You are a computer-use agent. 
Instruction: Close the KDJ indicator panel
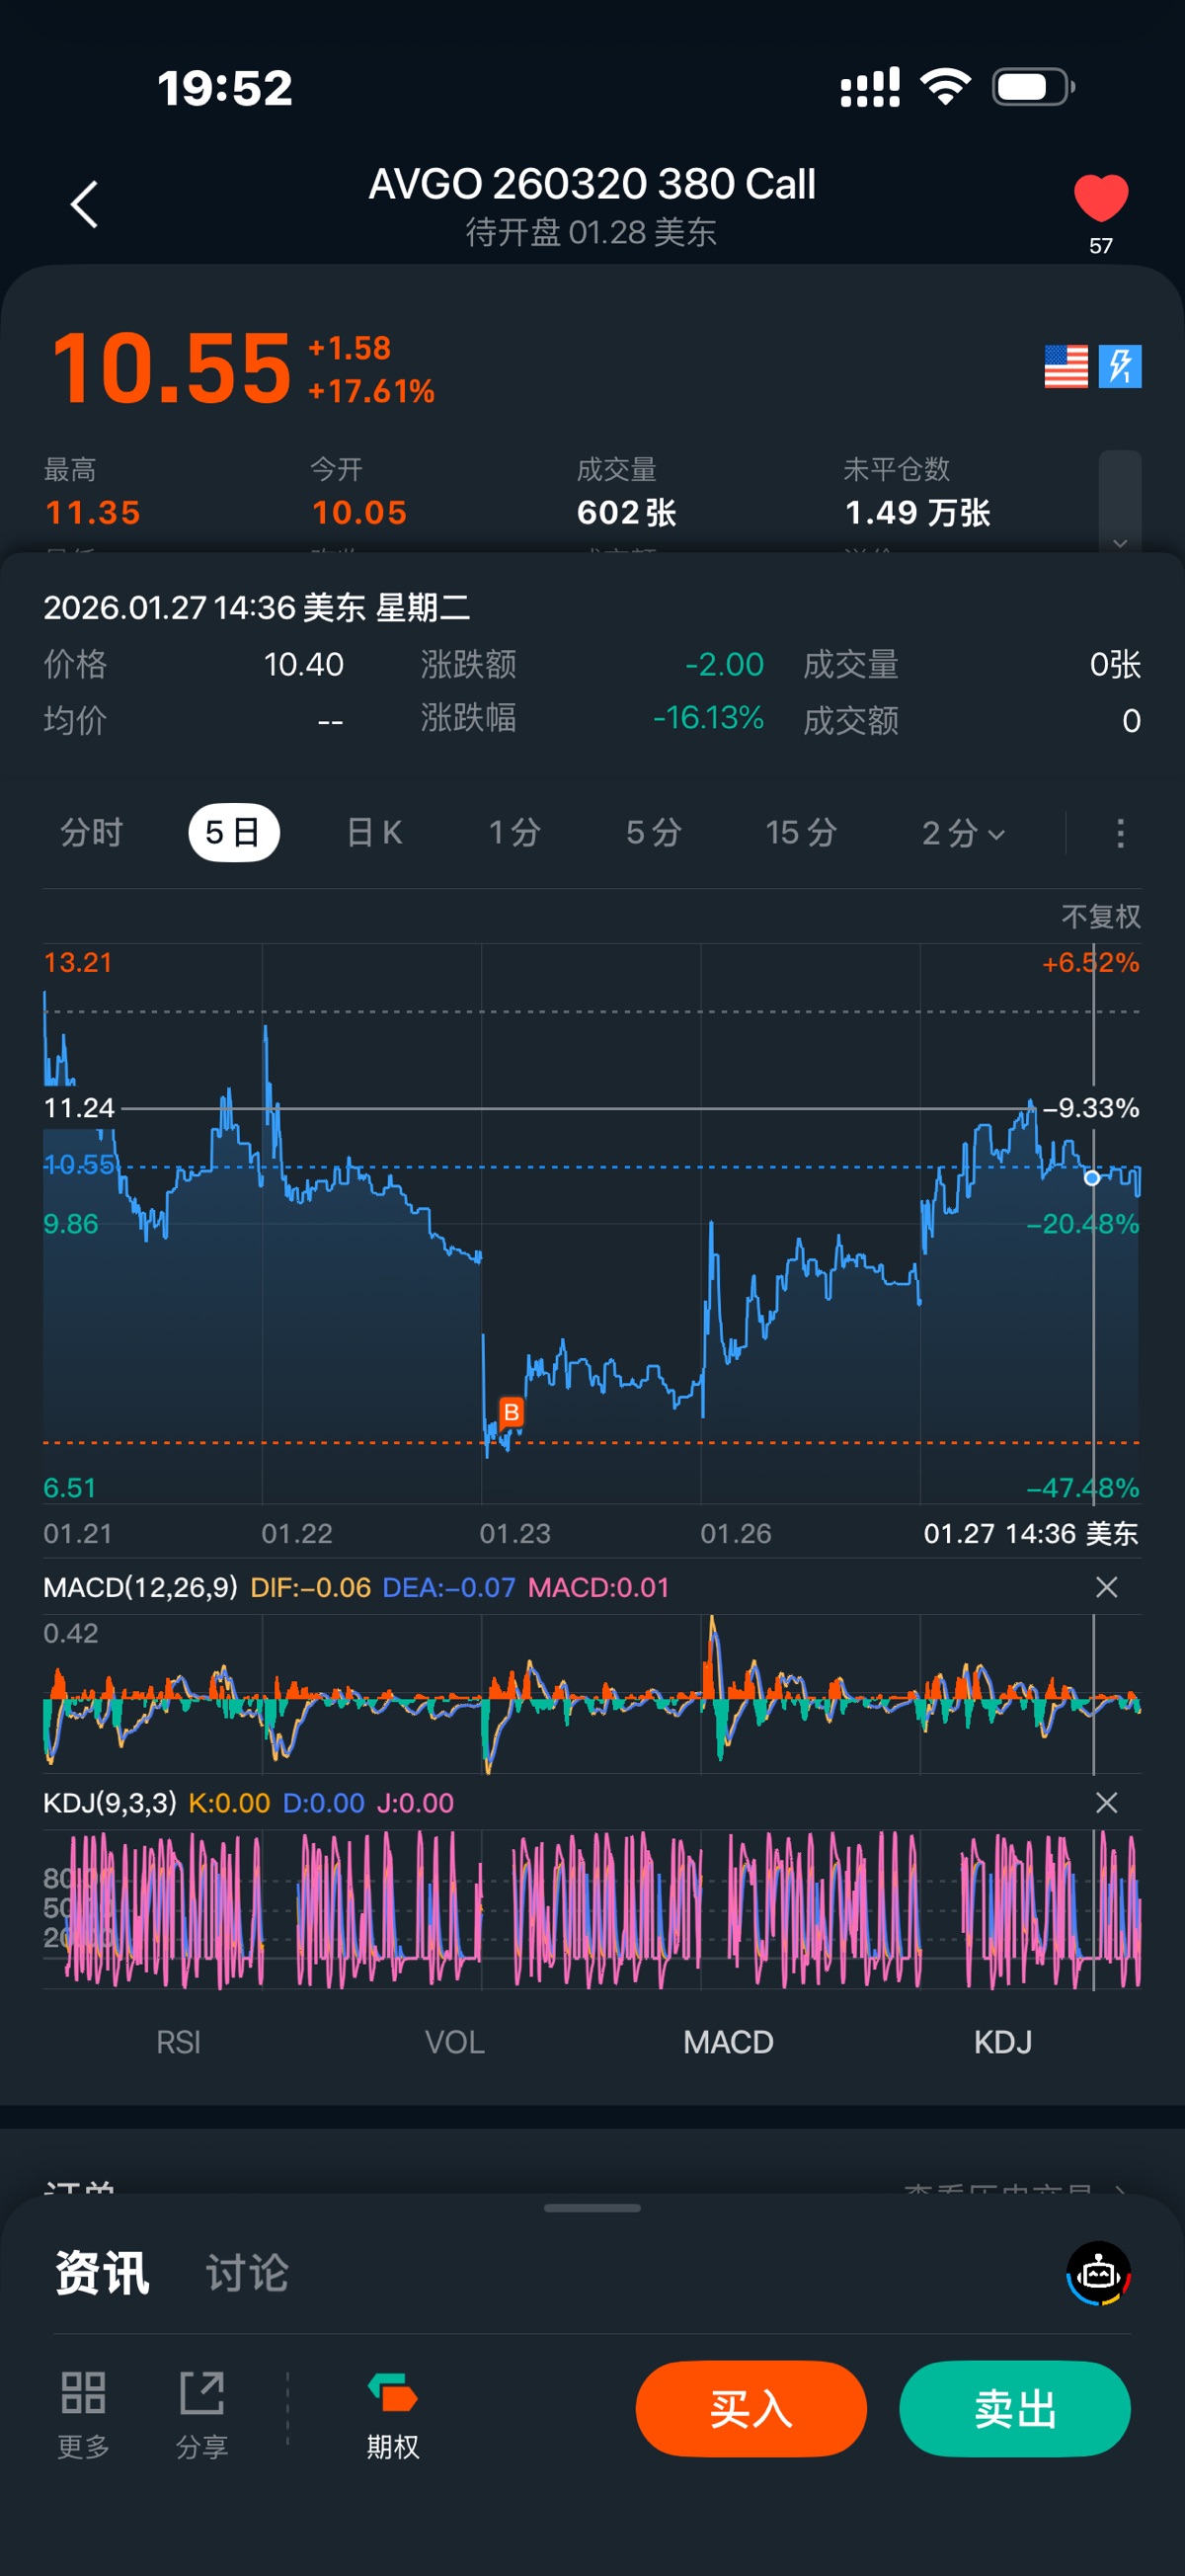point(1106,1803)
